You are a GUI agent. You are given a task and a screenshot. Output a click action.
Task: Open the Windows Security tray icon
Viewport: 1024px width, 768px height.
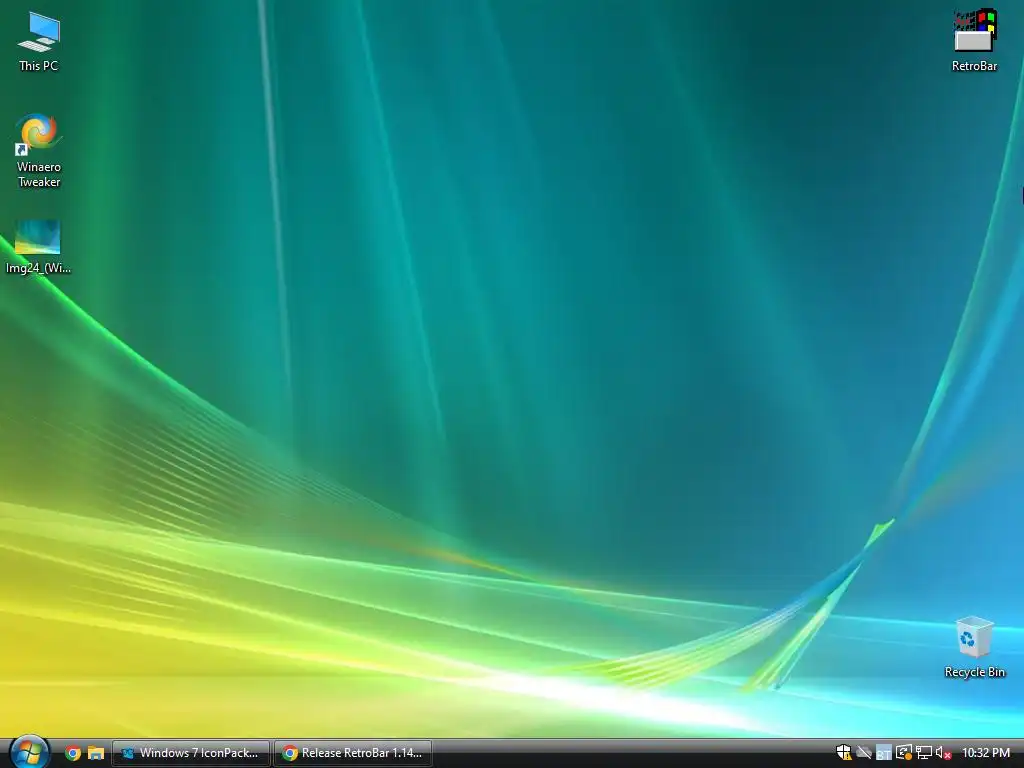point(844,753)
